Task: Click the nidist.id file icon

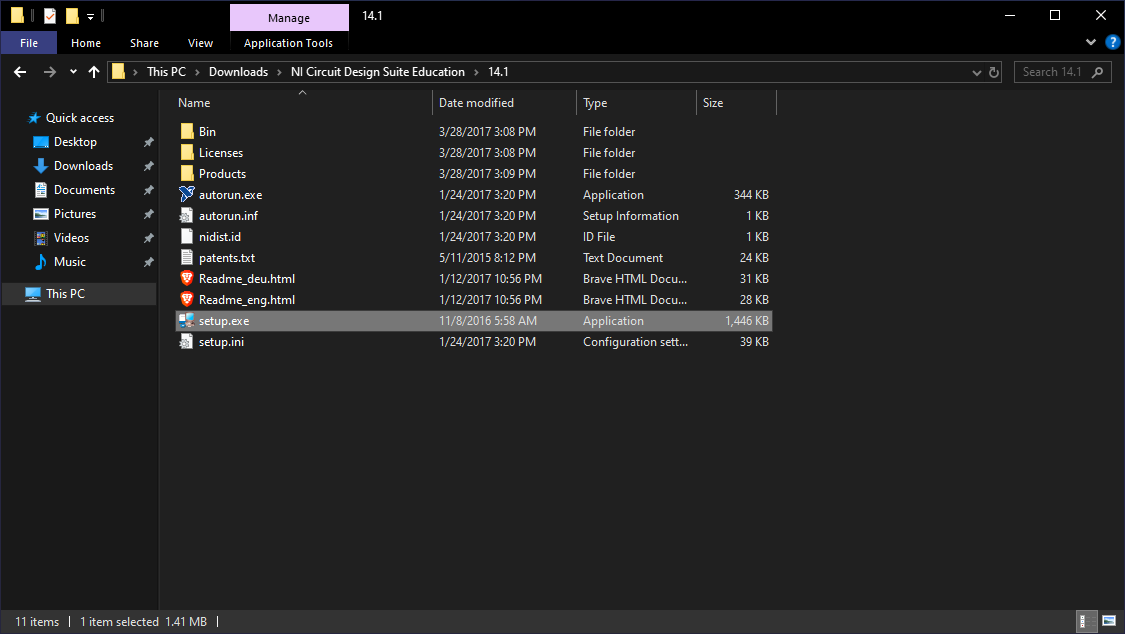Action: (x=187, y=236)
